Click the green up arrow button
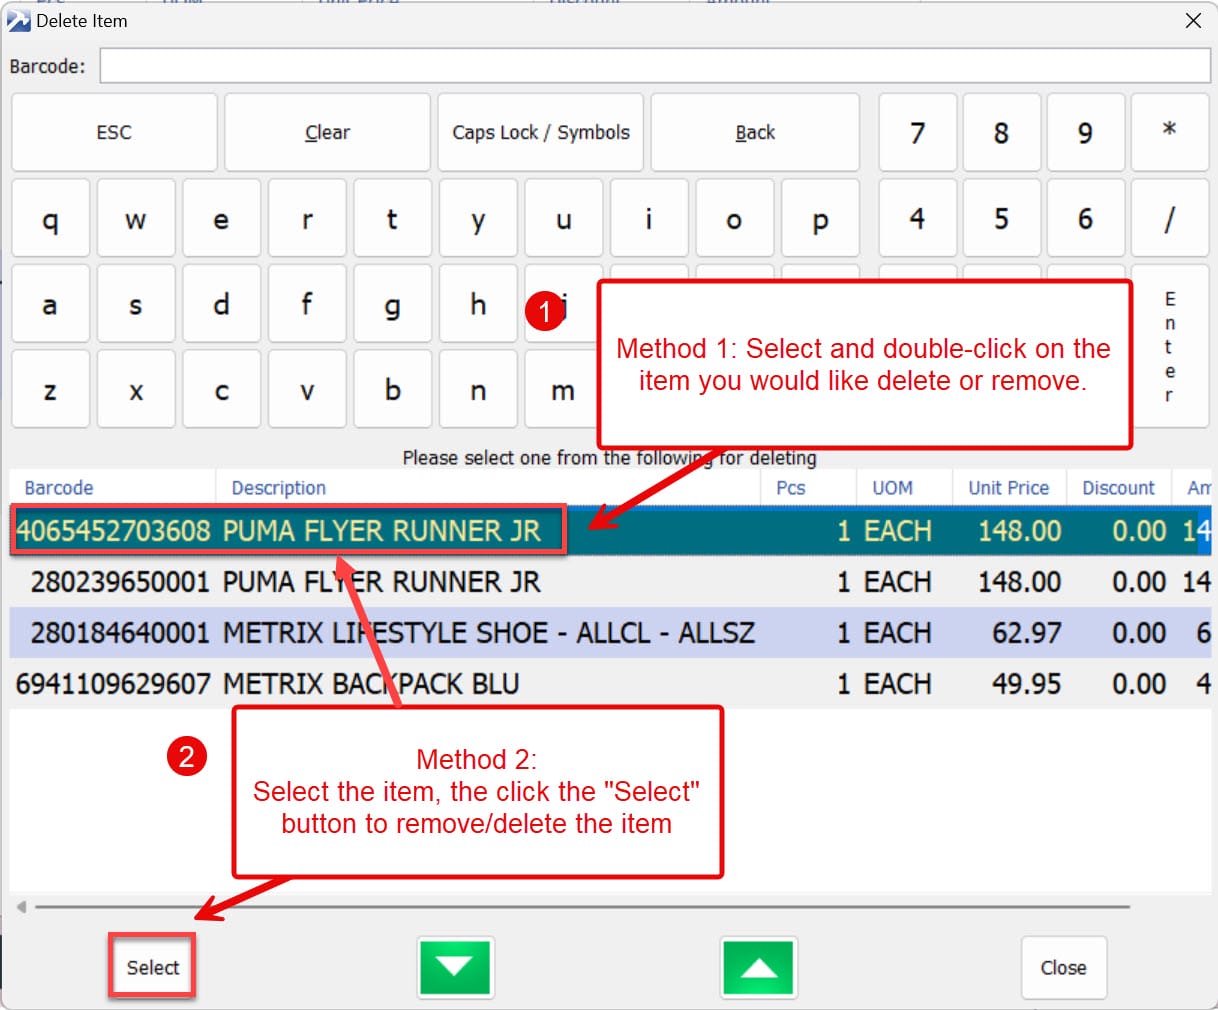Viewport: 1218px width, 1010px height. coord(758,967)
